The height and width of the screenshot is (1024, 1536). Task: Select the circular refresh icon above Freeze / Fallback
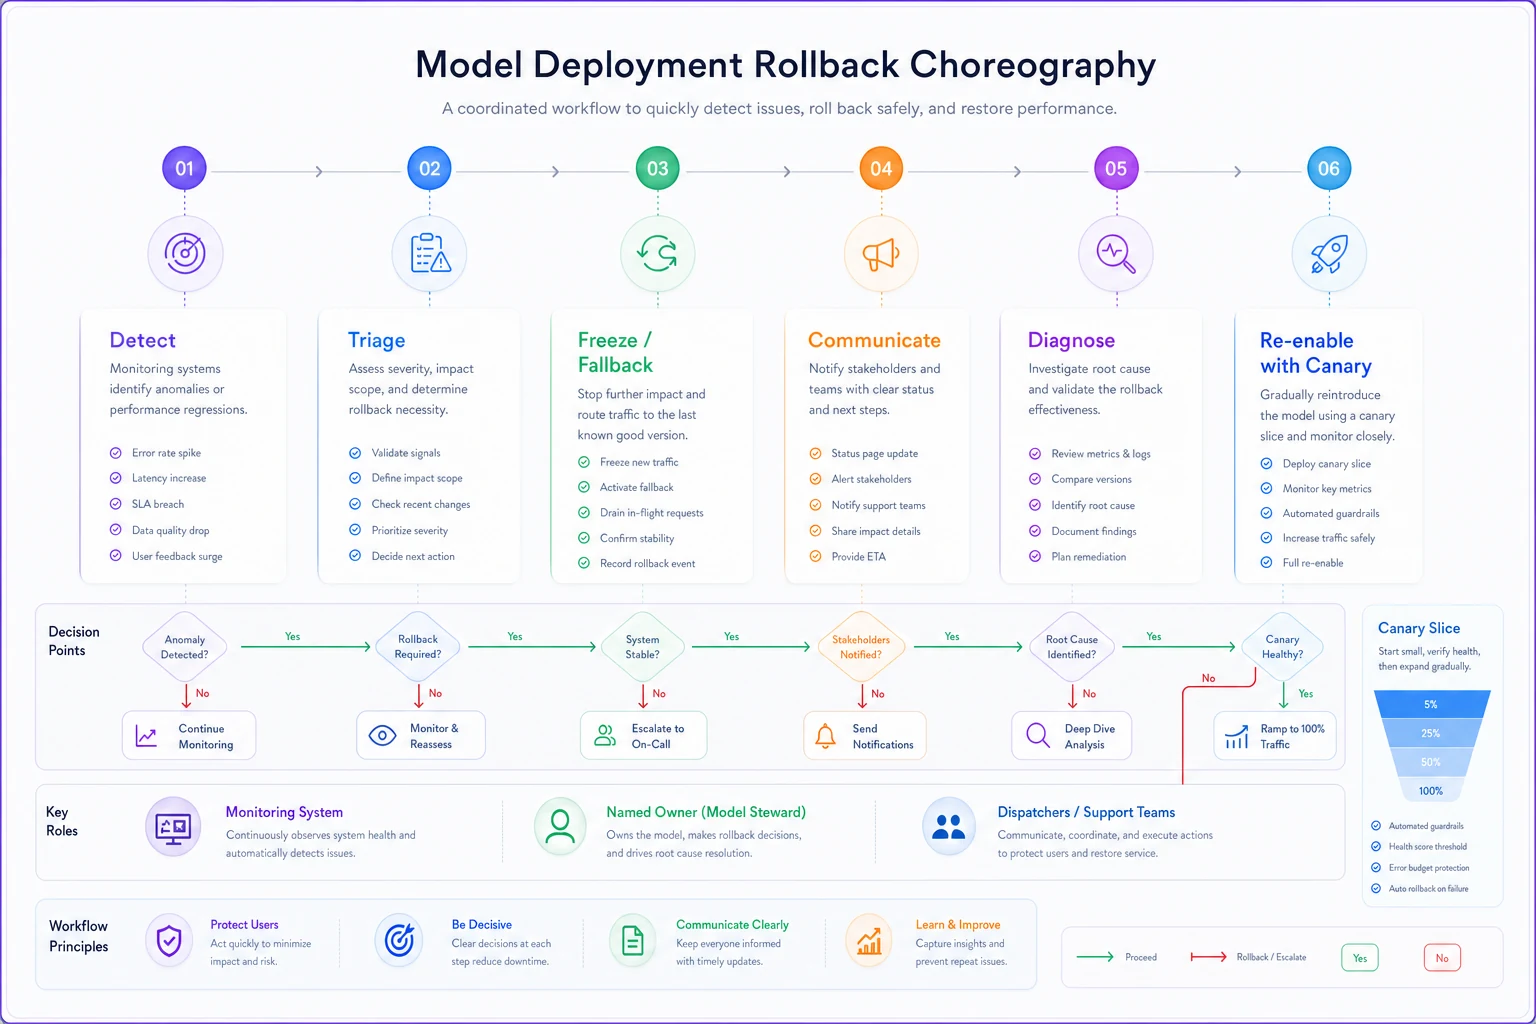point(658,254)
